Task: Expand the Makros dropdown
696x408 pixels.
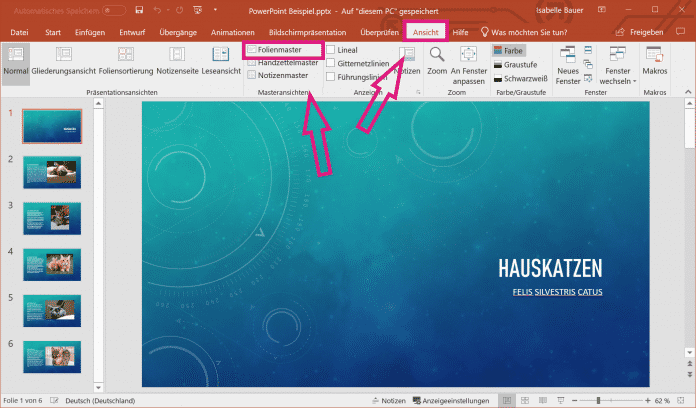Action: [655, 60]
